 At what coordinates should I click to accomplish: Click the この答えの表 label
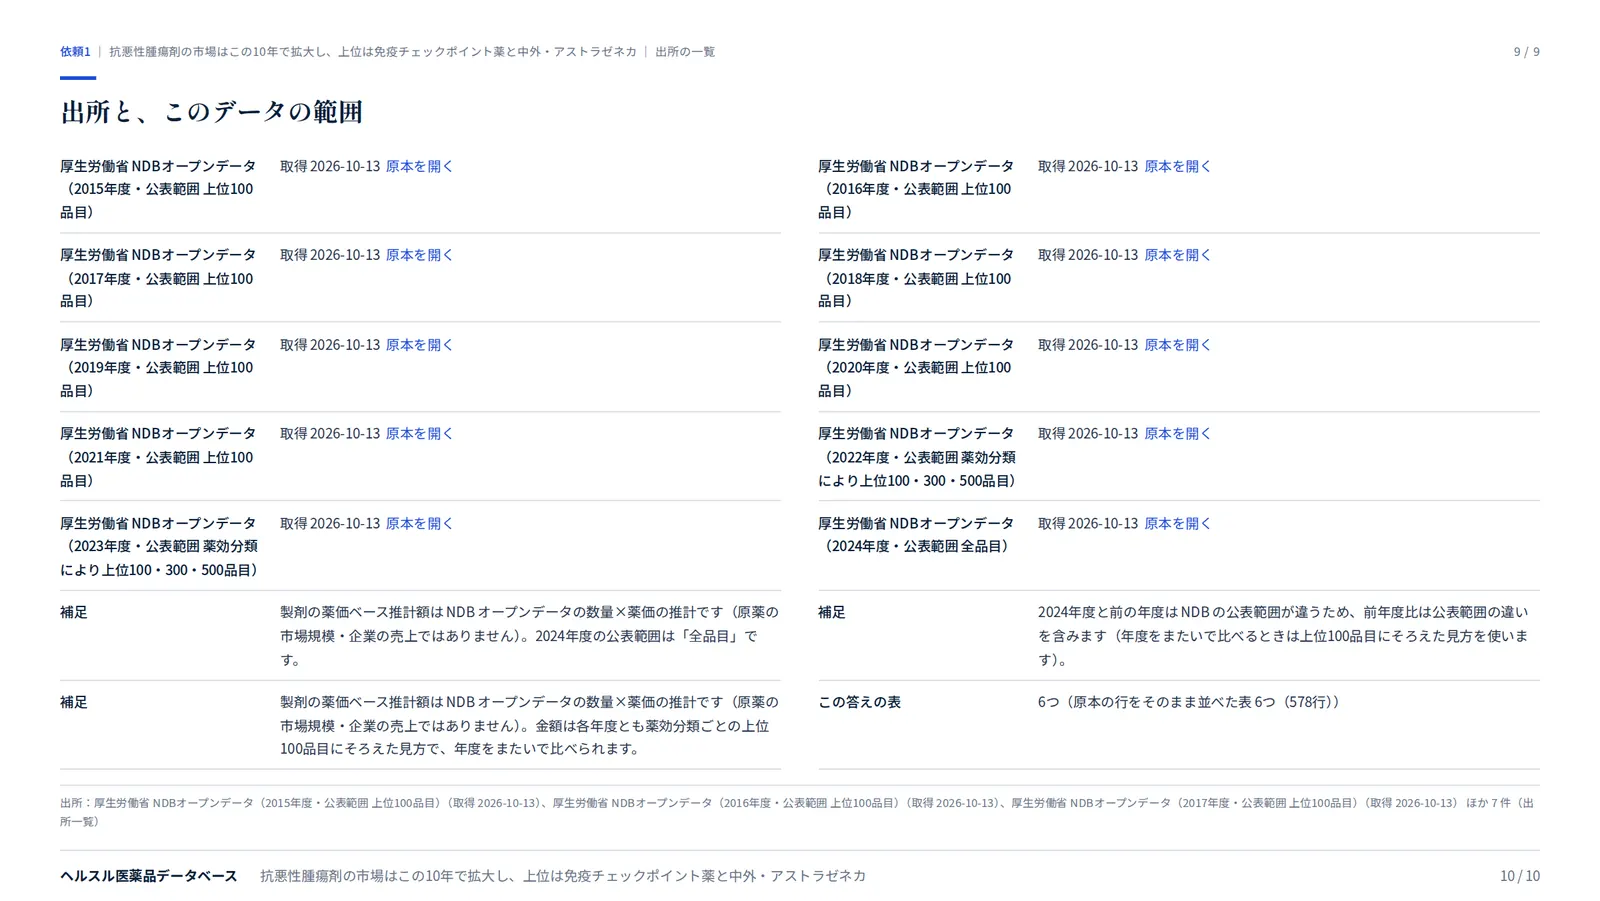click(x=859, y=702)
